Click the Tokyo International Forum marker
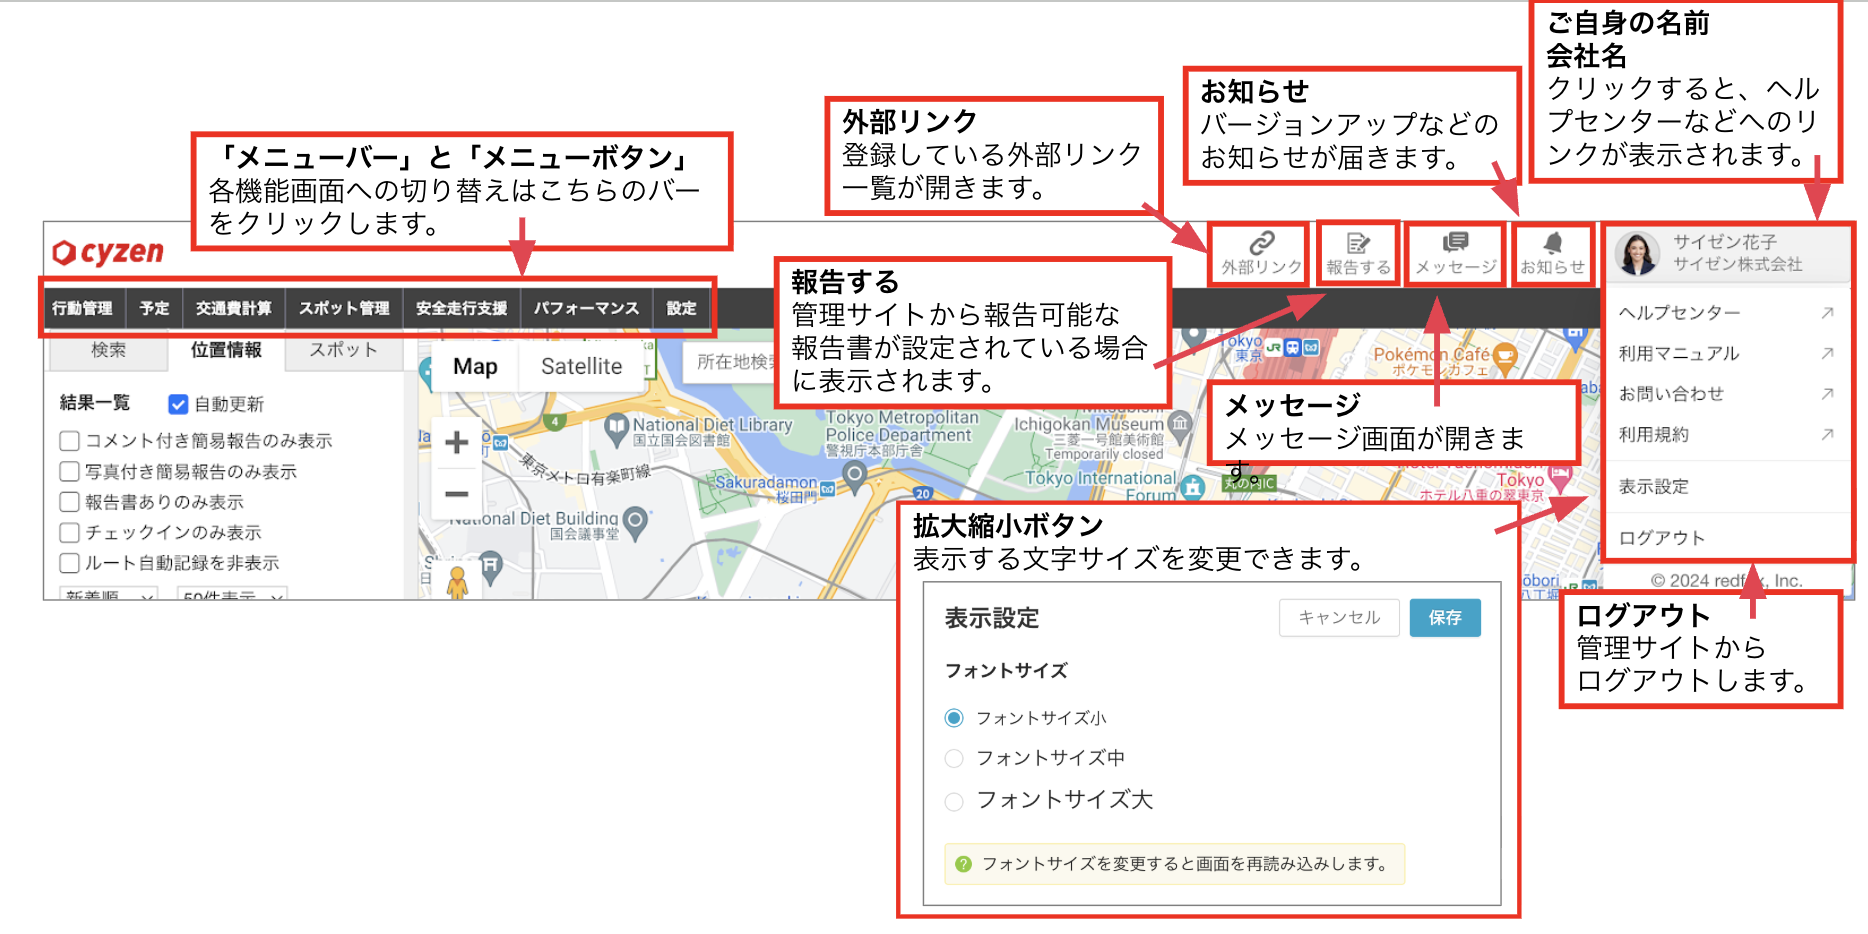This screenshot has height=934, width=1868. tap(1191, 488)
